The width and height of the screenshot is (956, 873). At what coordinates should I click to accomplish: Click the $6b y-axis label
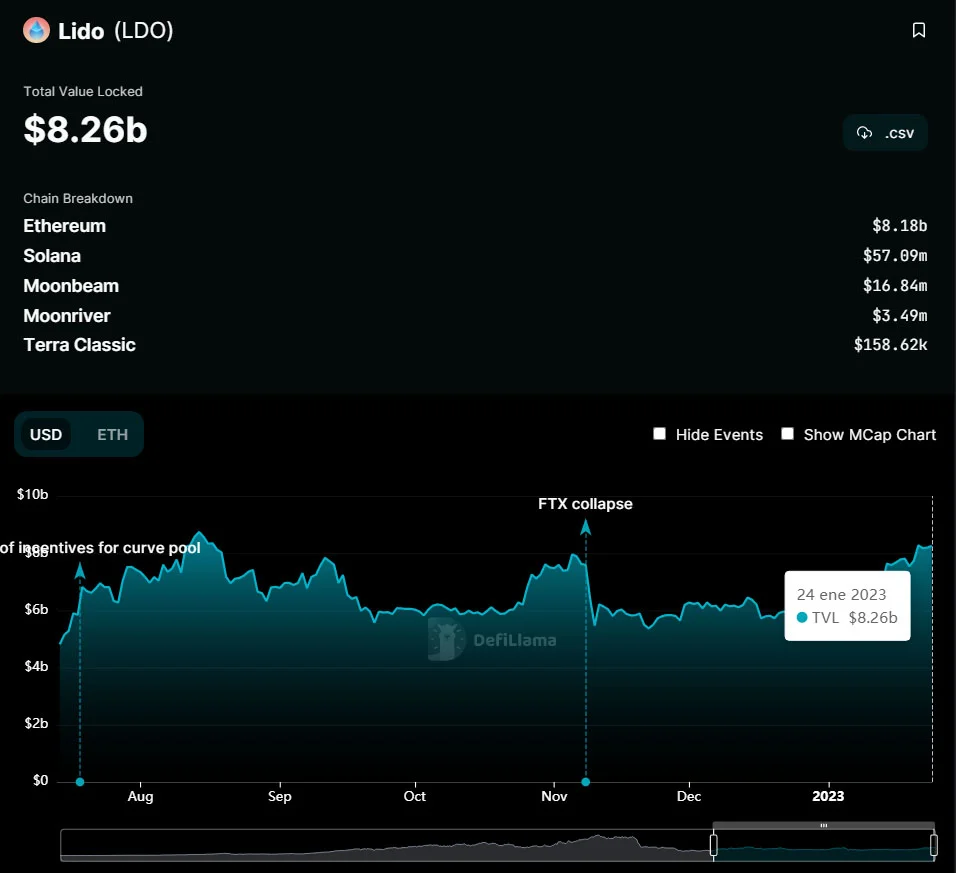(x=36, y=610)
